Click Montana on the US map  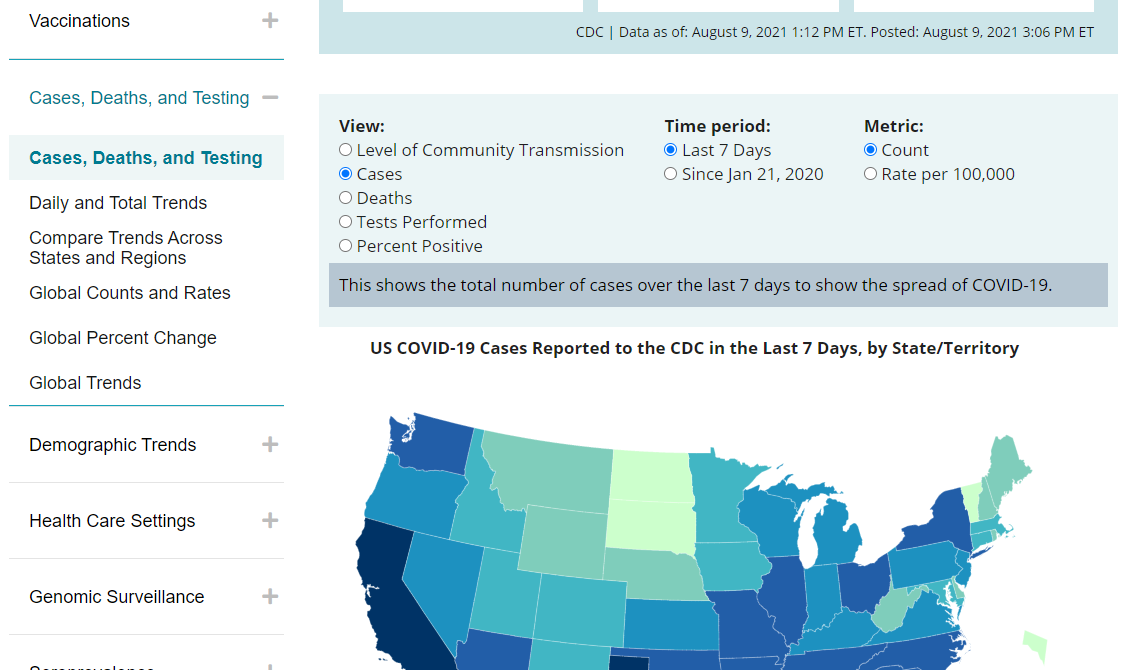(551, 472)
